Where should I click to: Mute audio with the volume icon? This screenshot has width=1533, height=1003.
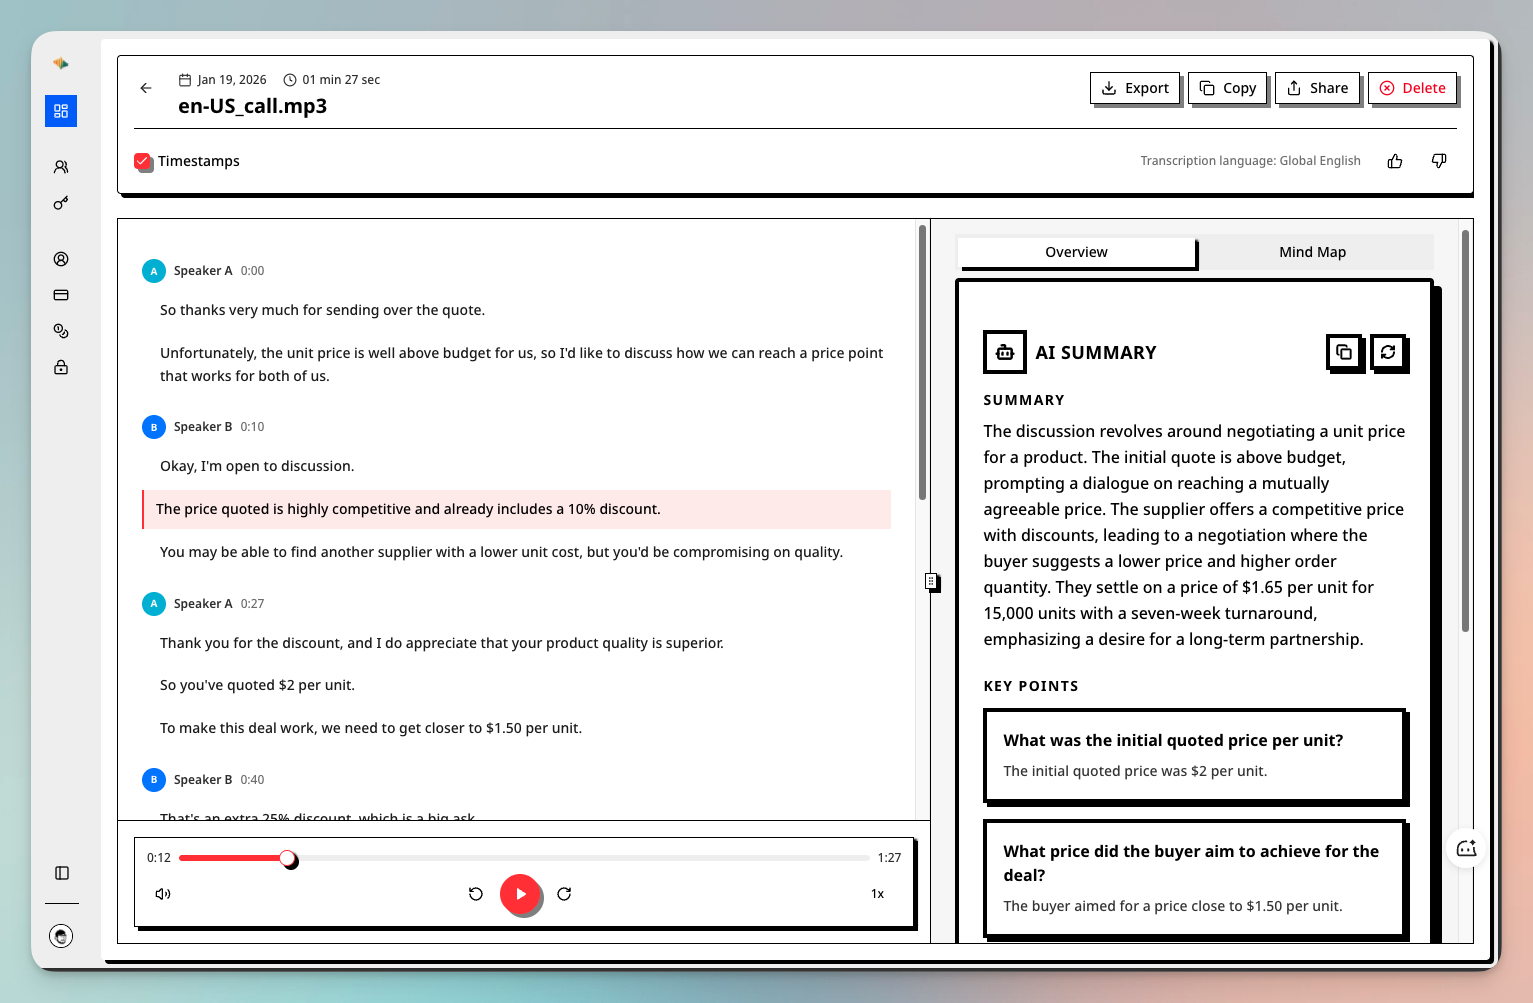(x=163, y=894)
